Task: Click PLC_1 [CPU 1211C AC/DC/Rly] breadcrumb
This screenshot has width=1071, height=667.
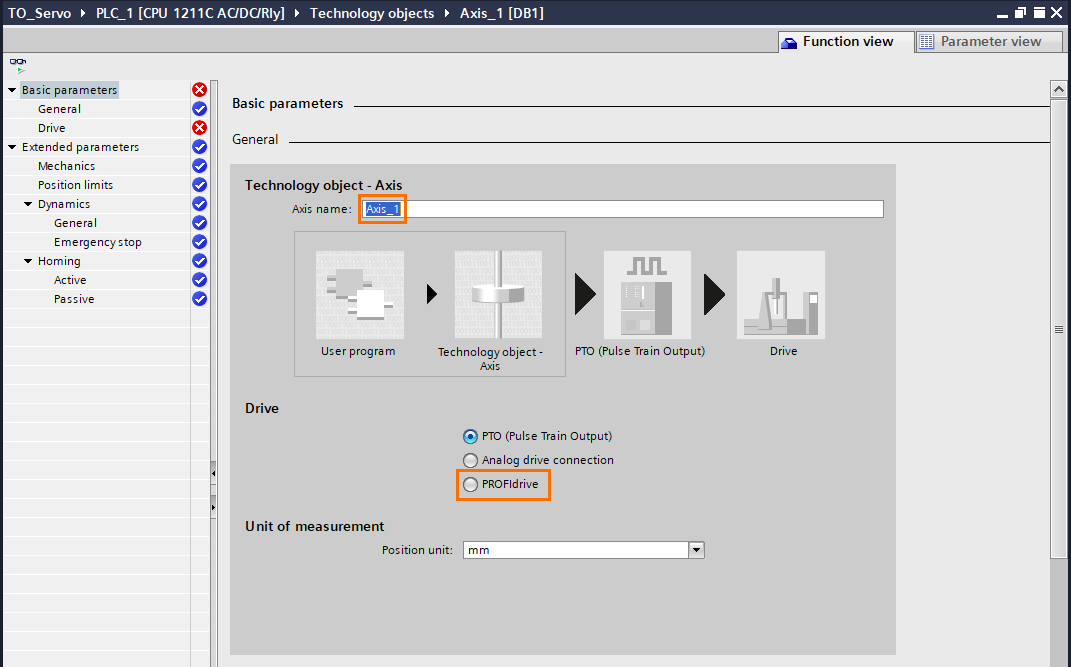Action: [x=190, y=13]
